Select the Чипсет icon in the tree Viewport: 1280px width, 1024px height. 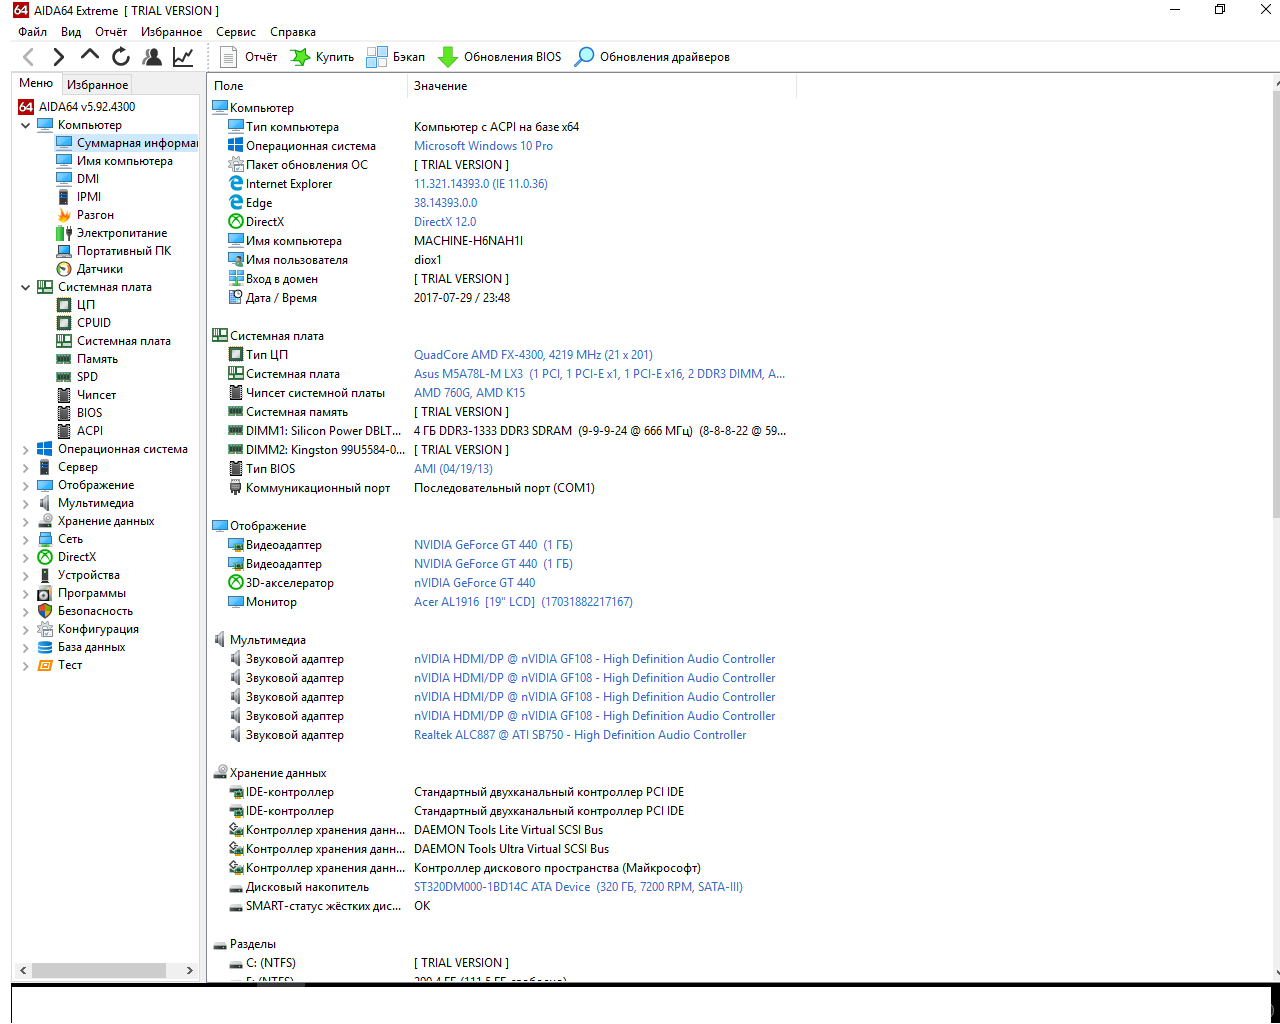(64, 395)
